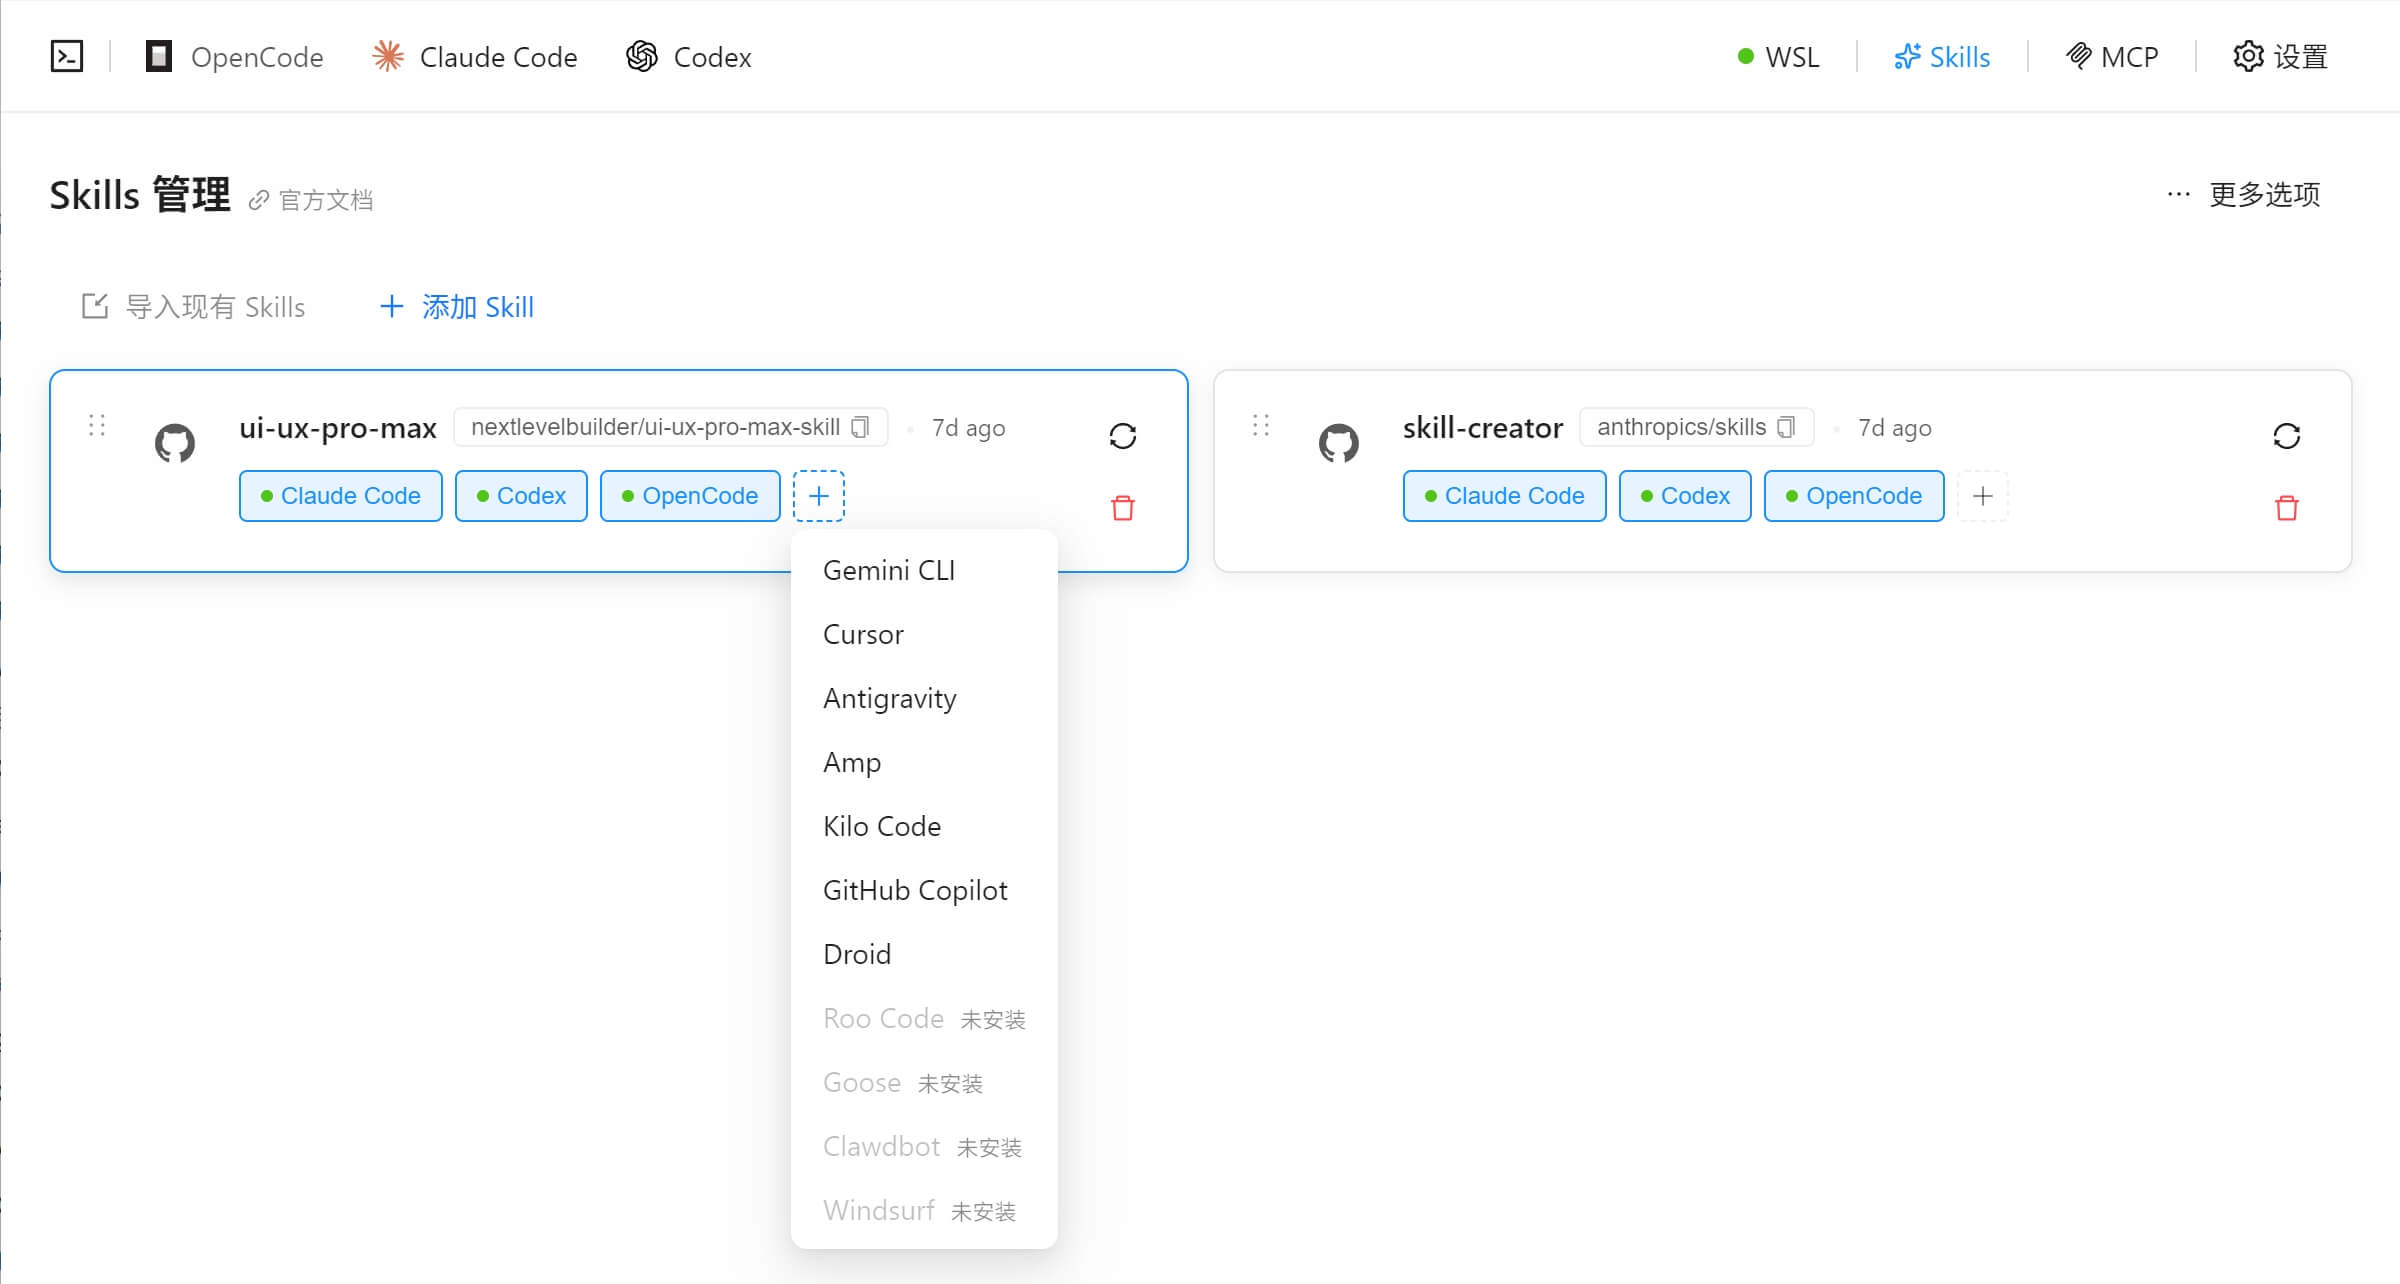Screen dimensions: 2400x1284
Task: Click 添加 Skill button
Action: coord(457,306)
